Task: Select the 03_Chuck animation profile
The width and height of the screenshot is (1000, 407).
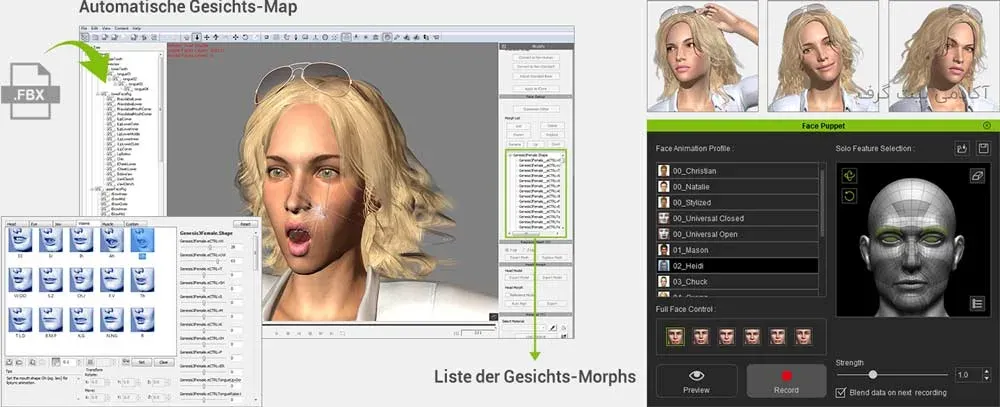Action: [737, 281]
